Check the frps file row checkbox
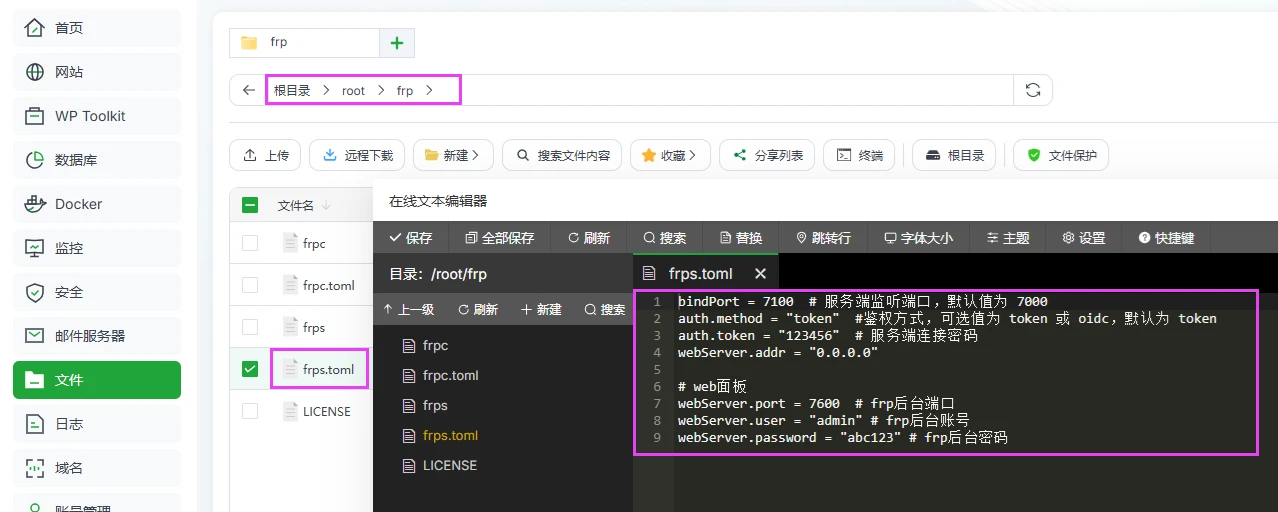 click(250, 327)
